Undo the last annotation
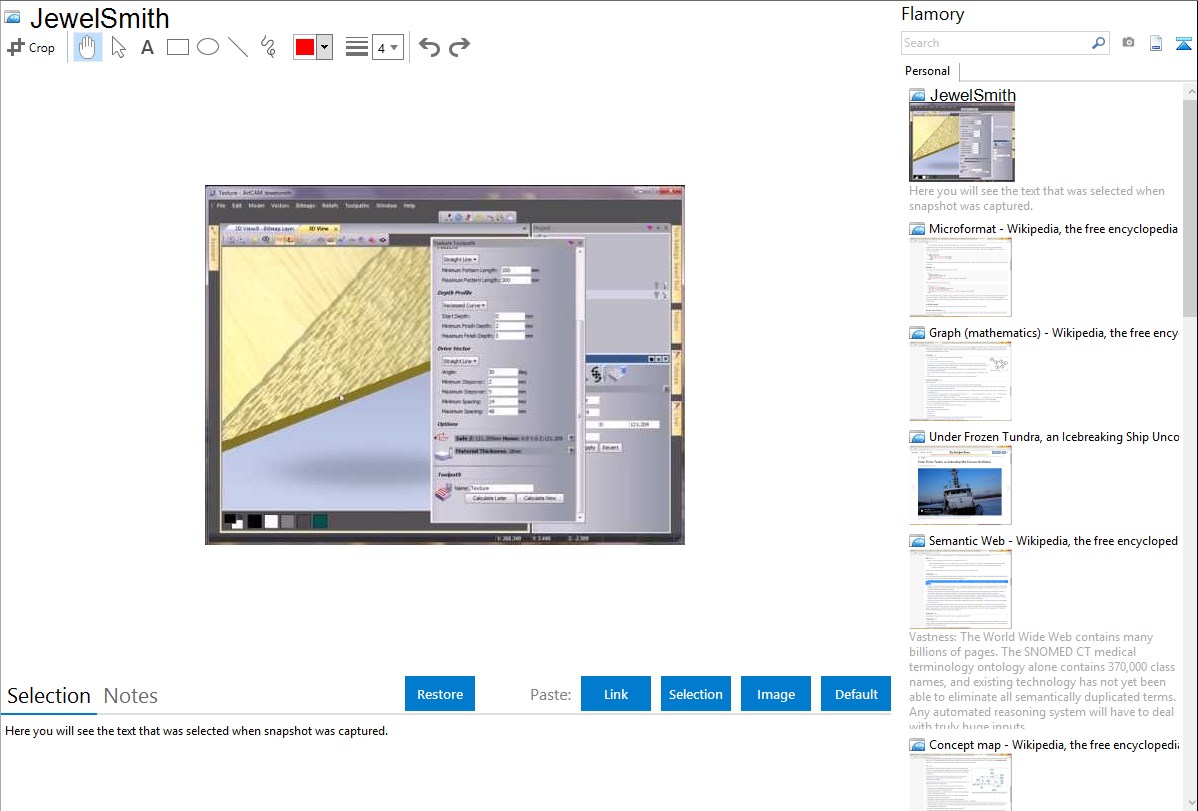 point(429,47)
